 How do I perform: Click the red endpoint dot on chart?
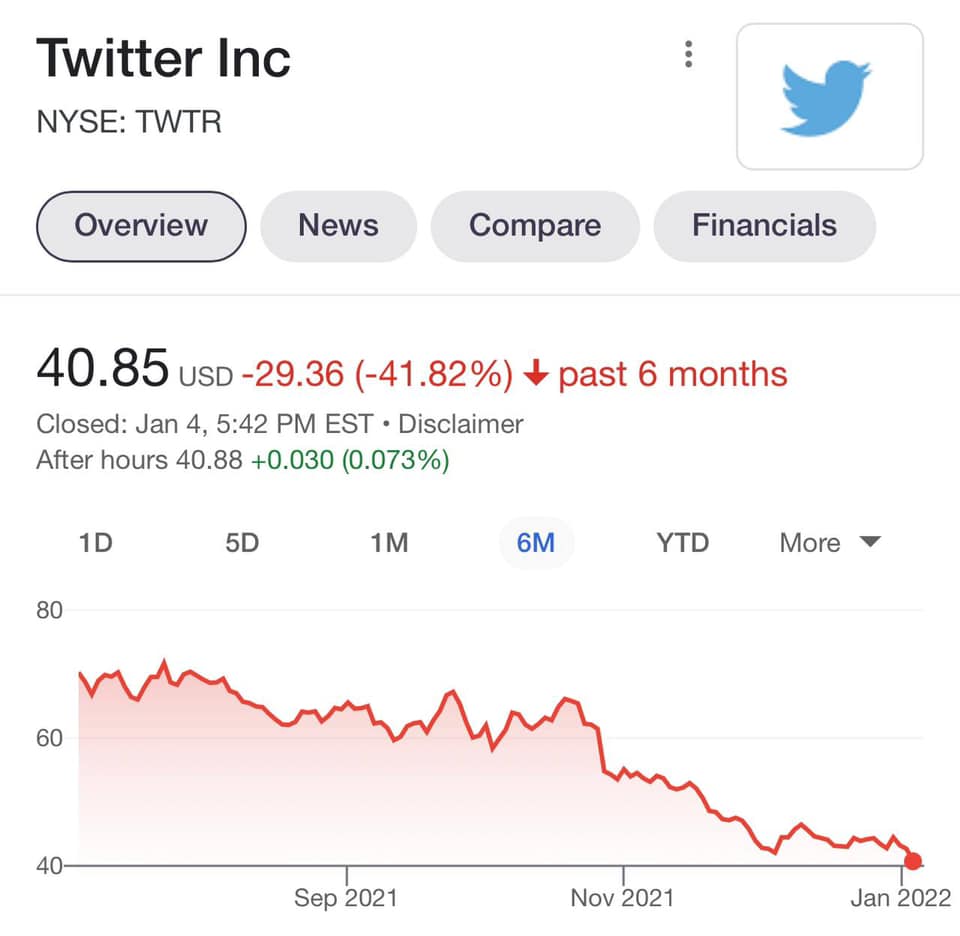pyautogui.click(x=912, y=861)
